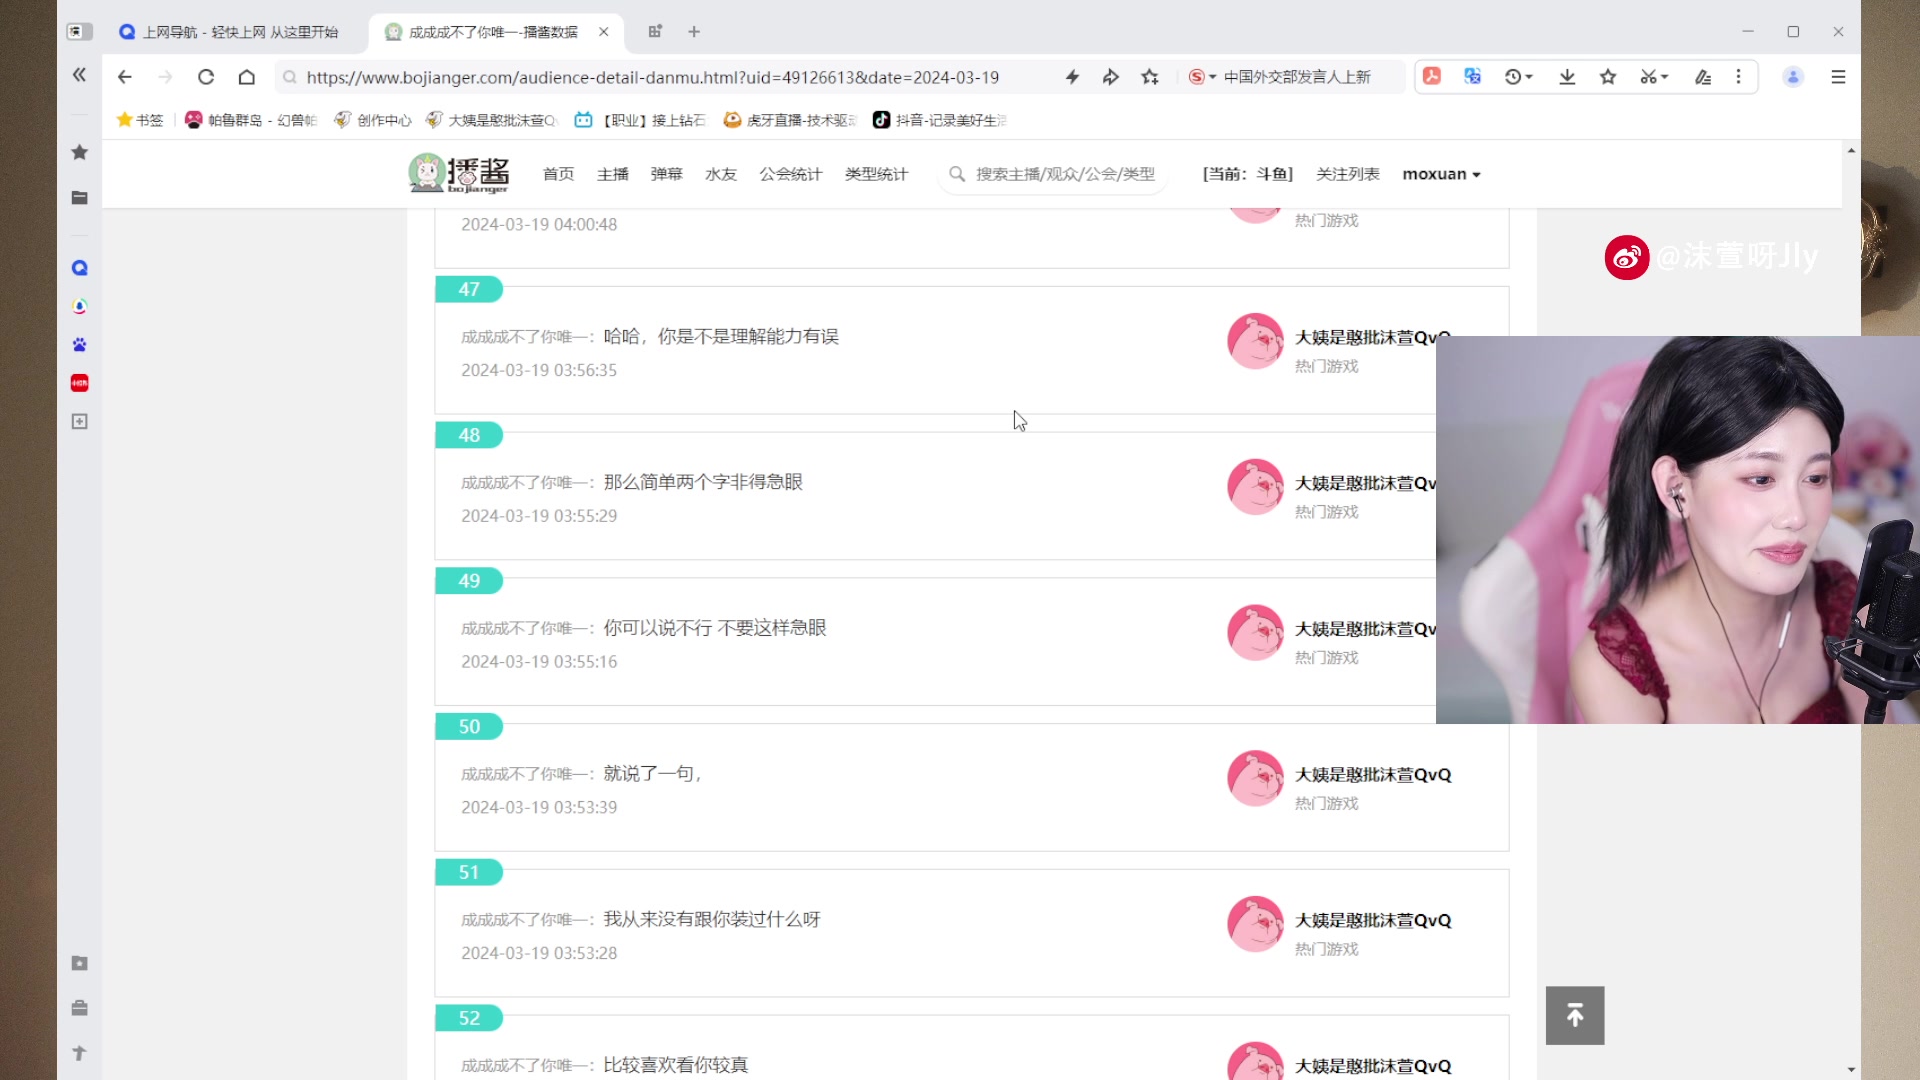Click the page vertical scrollbar down arrow

click(1851, 1069)
